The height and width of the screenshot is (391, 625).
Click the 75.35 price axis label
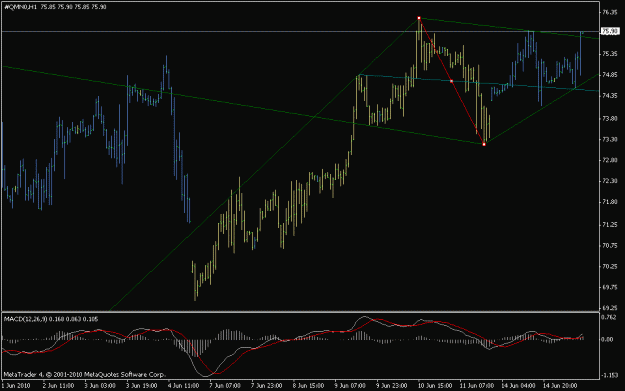(610, 53)
